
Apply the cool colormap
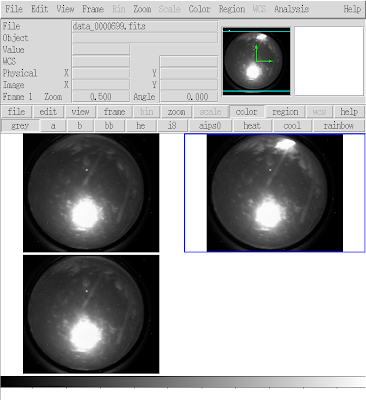292,126
